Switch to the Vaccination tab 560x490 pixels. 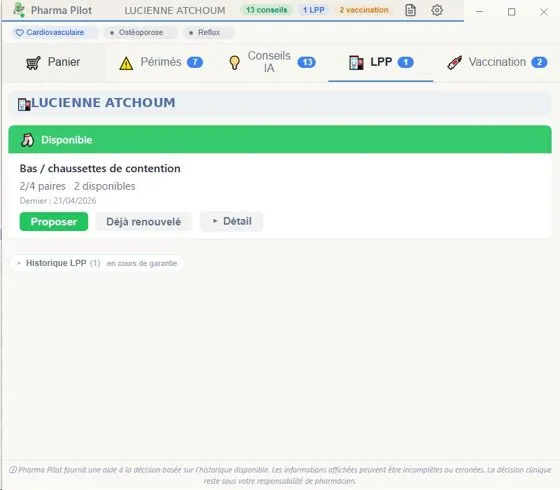497,62
